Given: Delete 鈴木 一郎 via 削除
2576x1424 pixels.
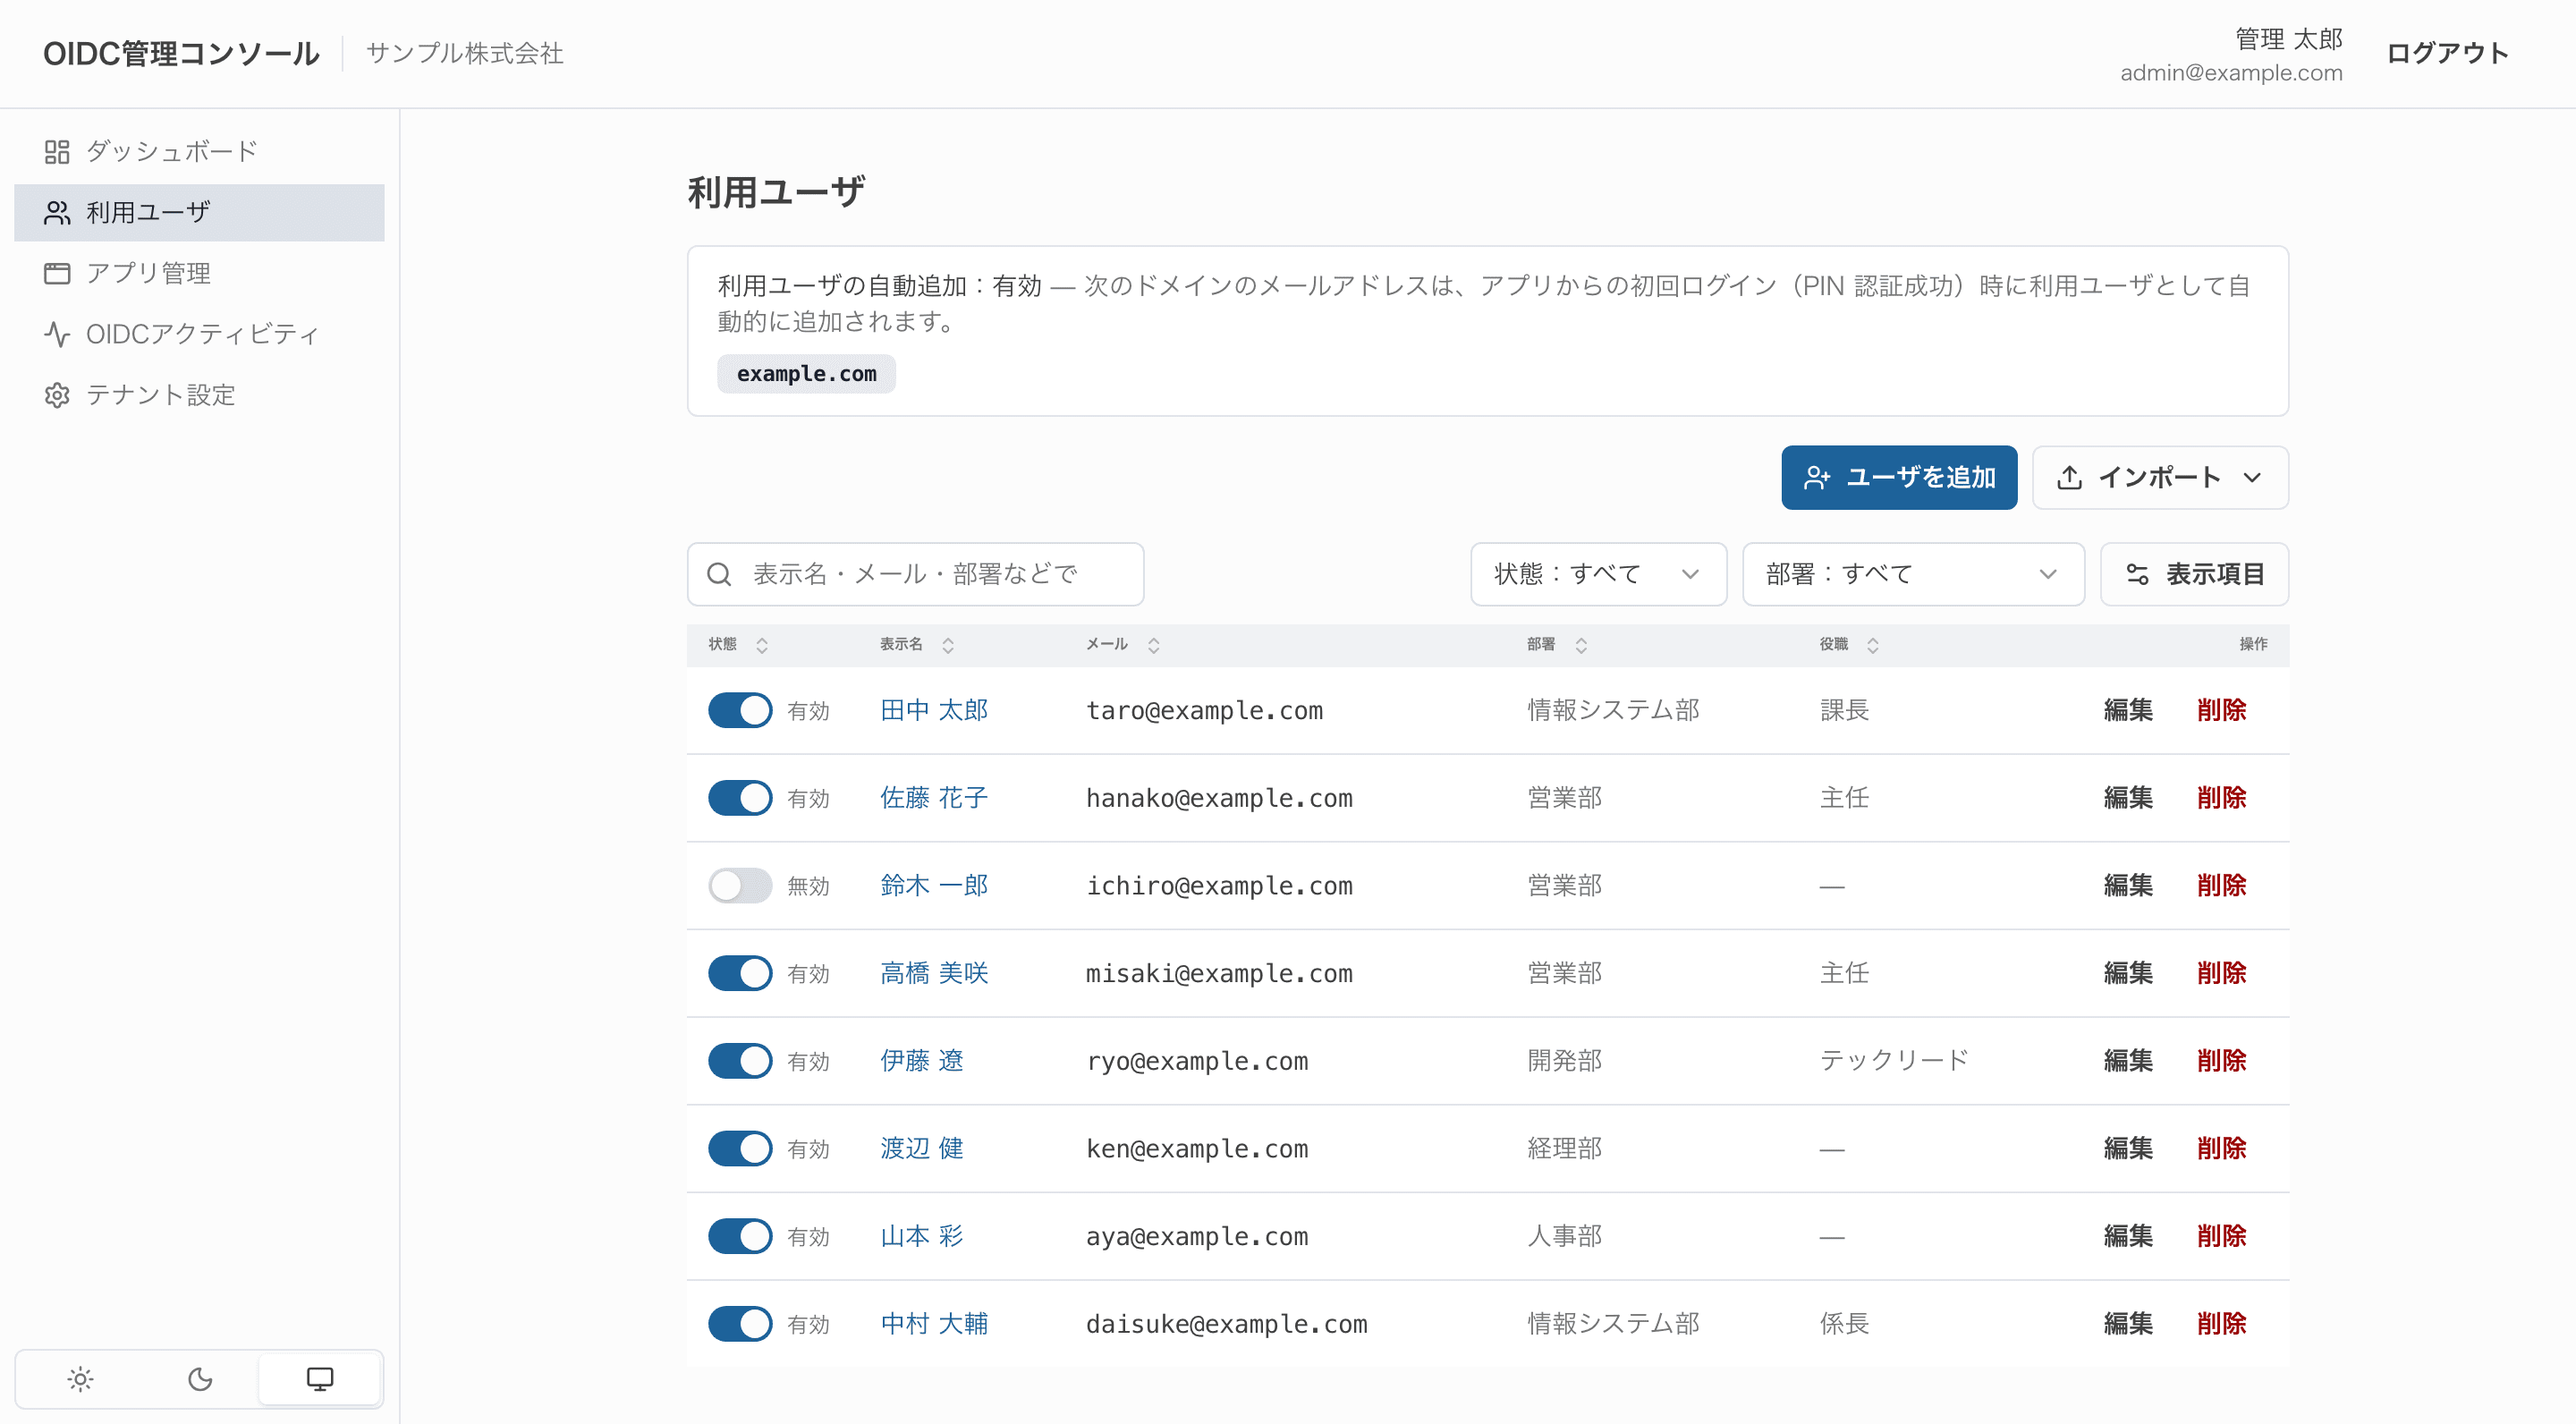Looking at the screenshot, I should 2221,885.
